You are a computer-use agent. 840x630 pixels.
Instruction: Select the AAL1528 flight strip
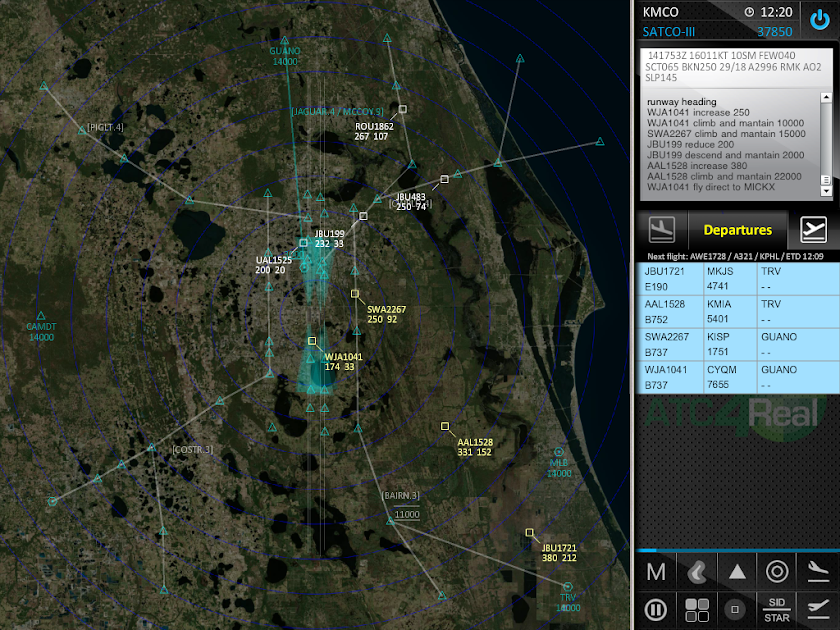(737, 311)
